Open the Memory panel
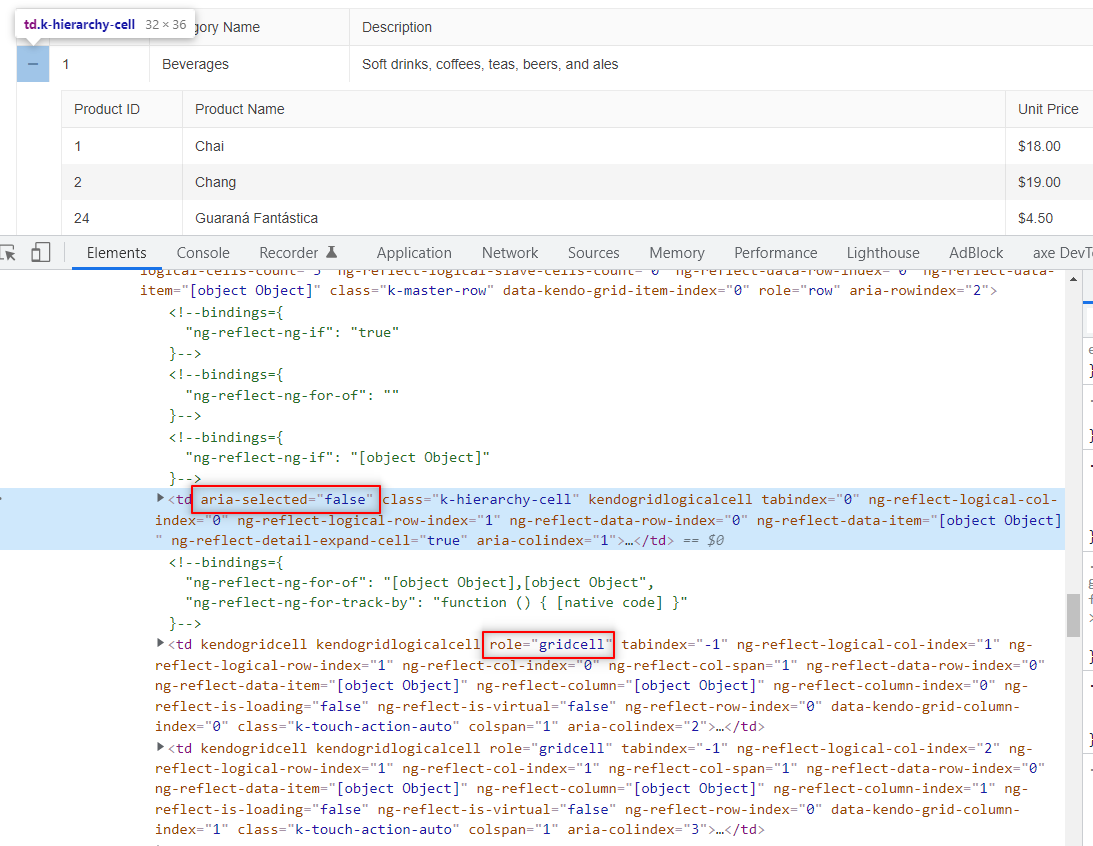This screenshot has width=1093, height=846. click(676, 252)
